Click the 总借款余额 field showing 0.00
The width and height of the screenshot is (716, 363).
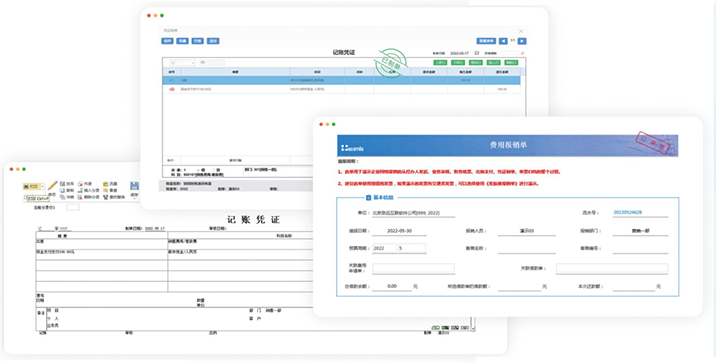point(392,286)
